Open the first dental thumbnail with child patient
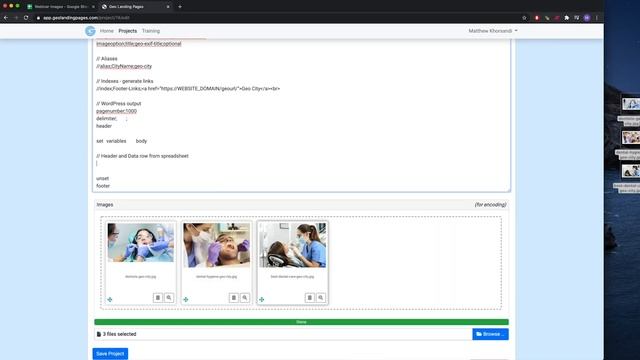This screenshot has width=640, height=360. pyautogui.click(x=140, y=242)
